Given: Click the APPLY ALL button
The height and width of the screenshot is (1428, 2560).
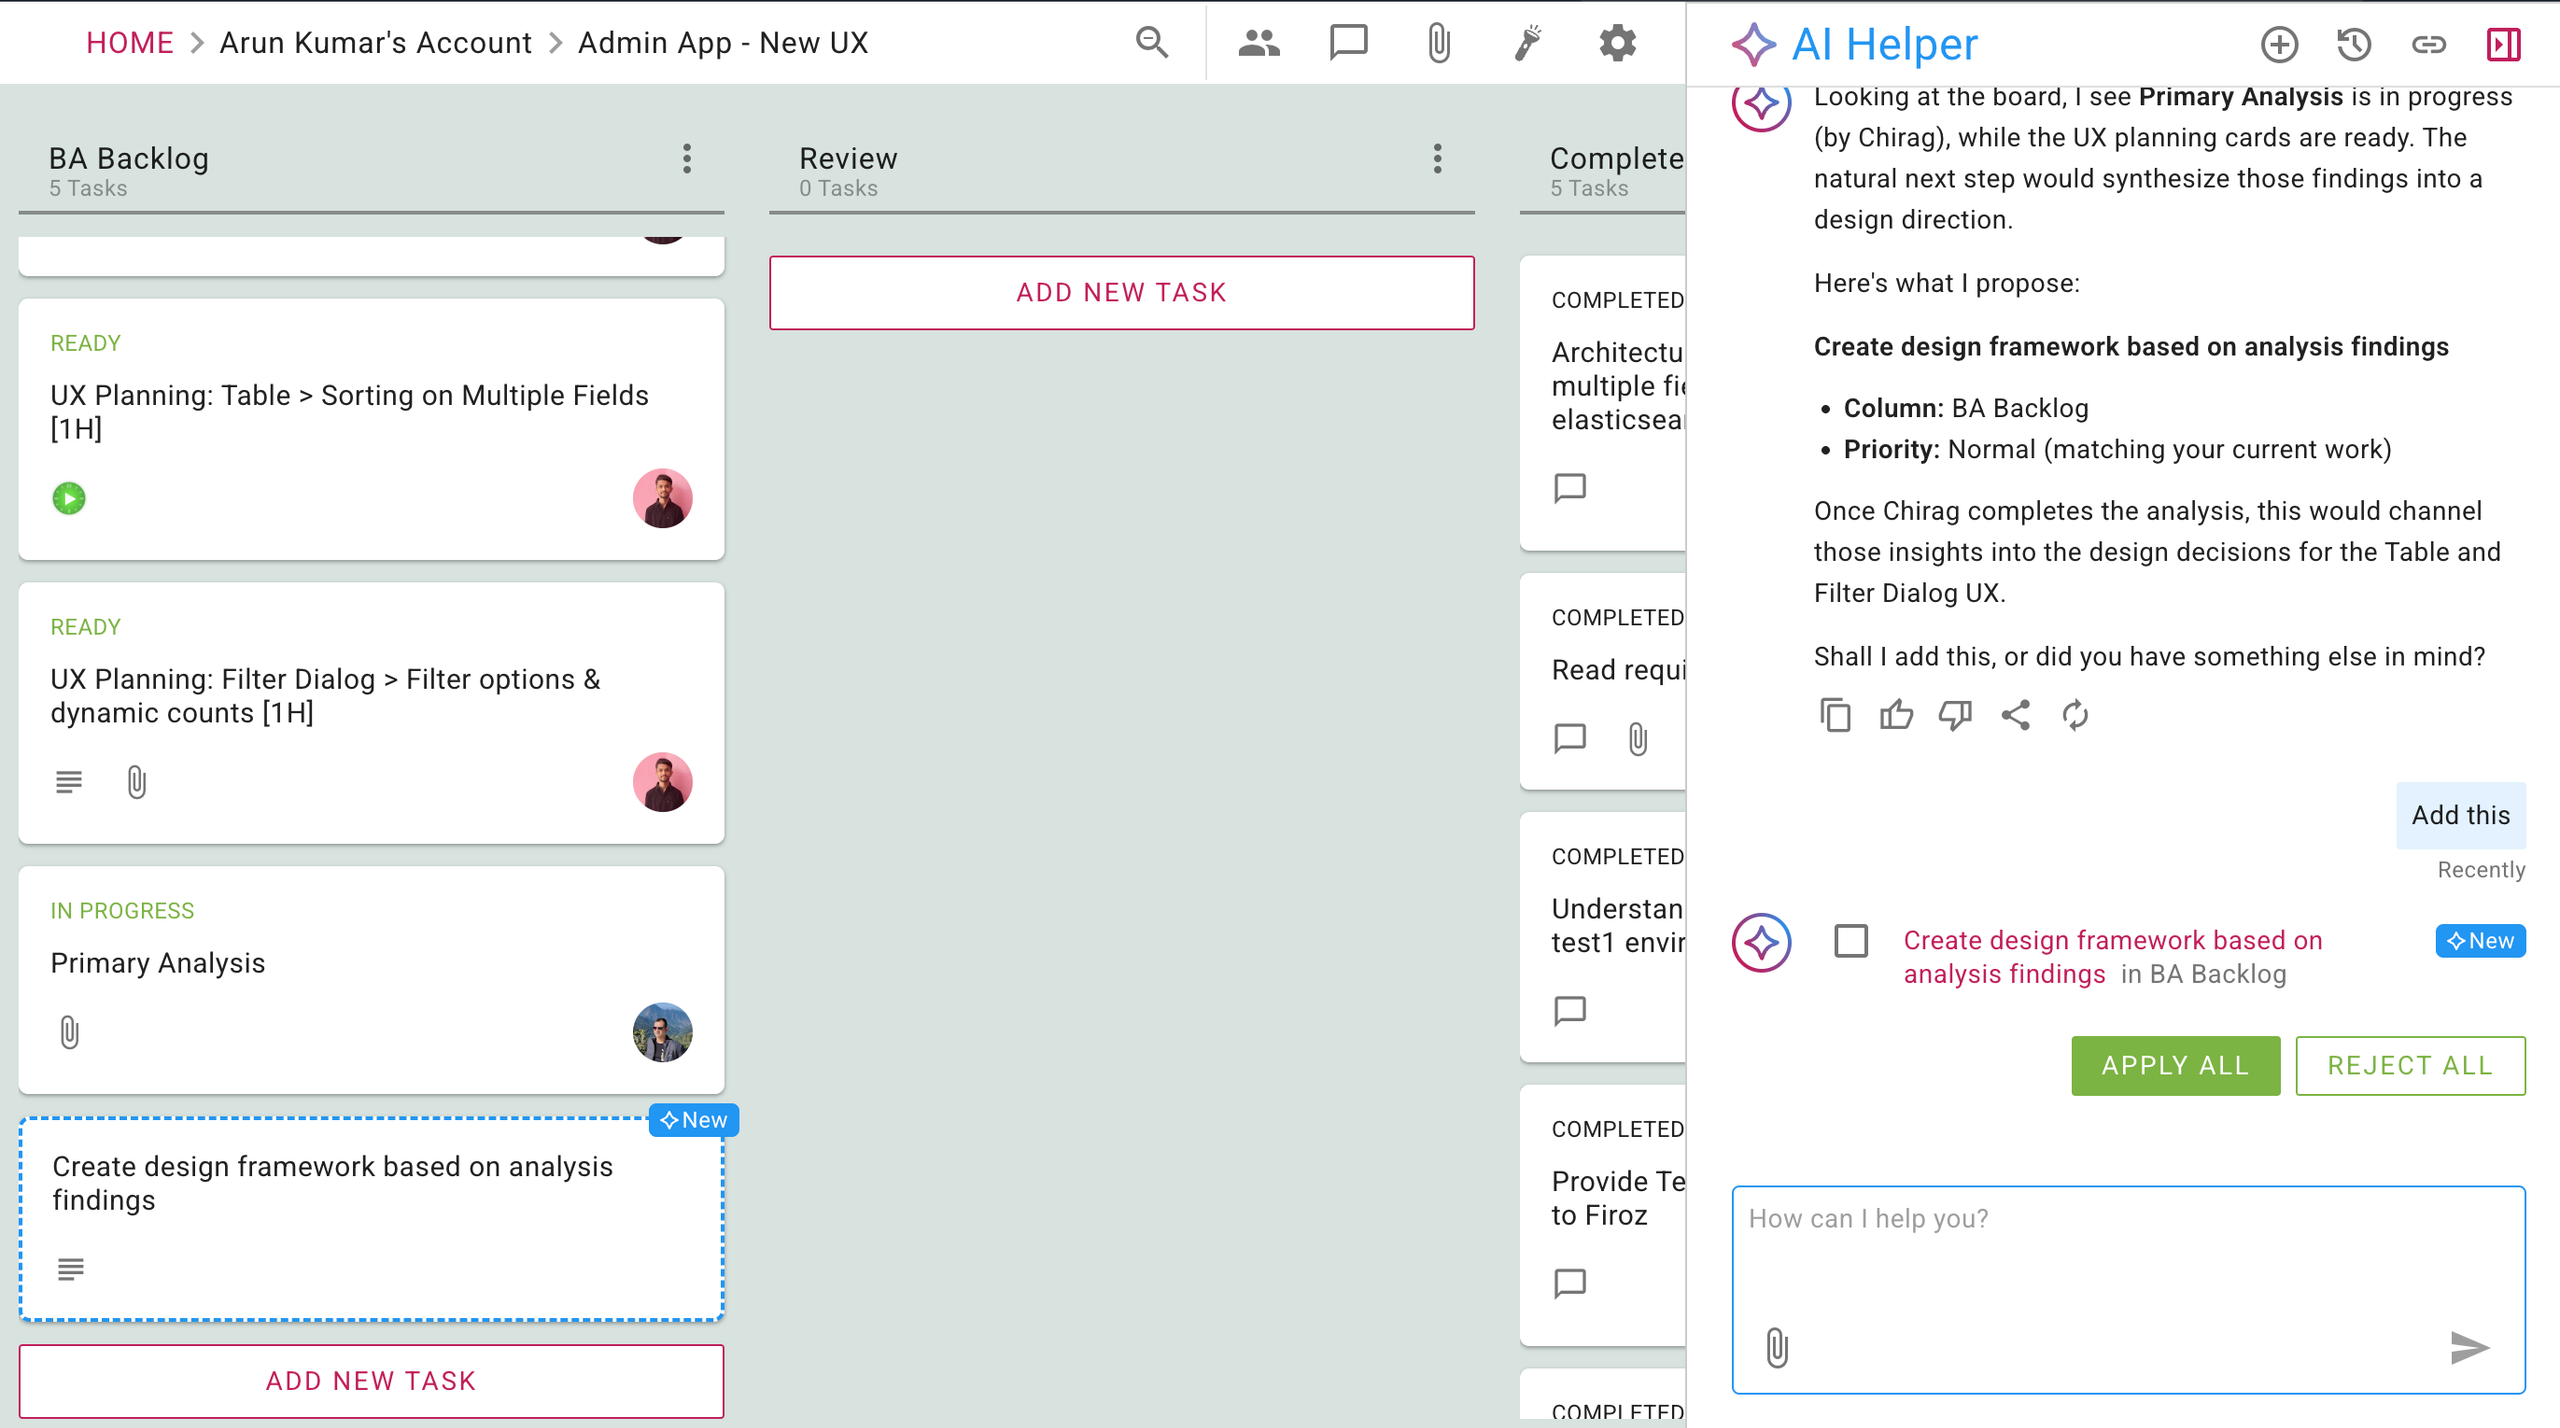Looking at the screenshot, I should click(x=2175, y=1065).
